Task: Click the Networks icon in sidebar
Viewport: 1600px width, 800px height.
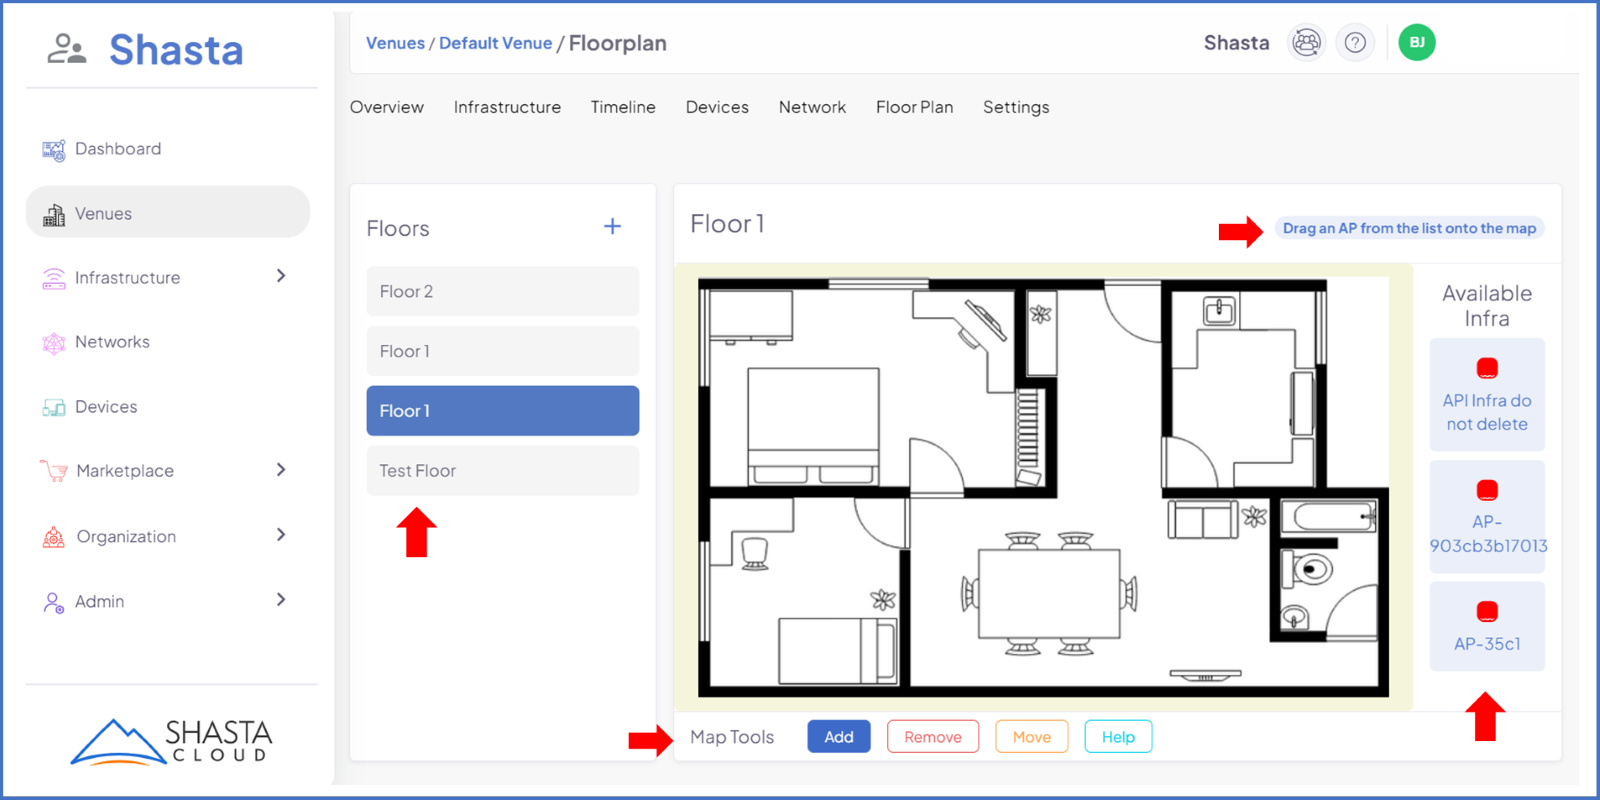Action: (54, 343)
